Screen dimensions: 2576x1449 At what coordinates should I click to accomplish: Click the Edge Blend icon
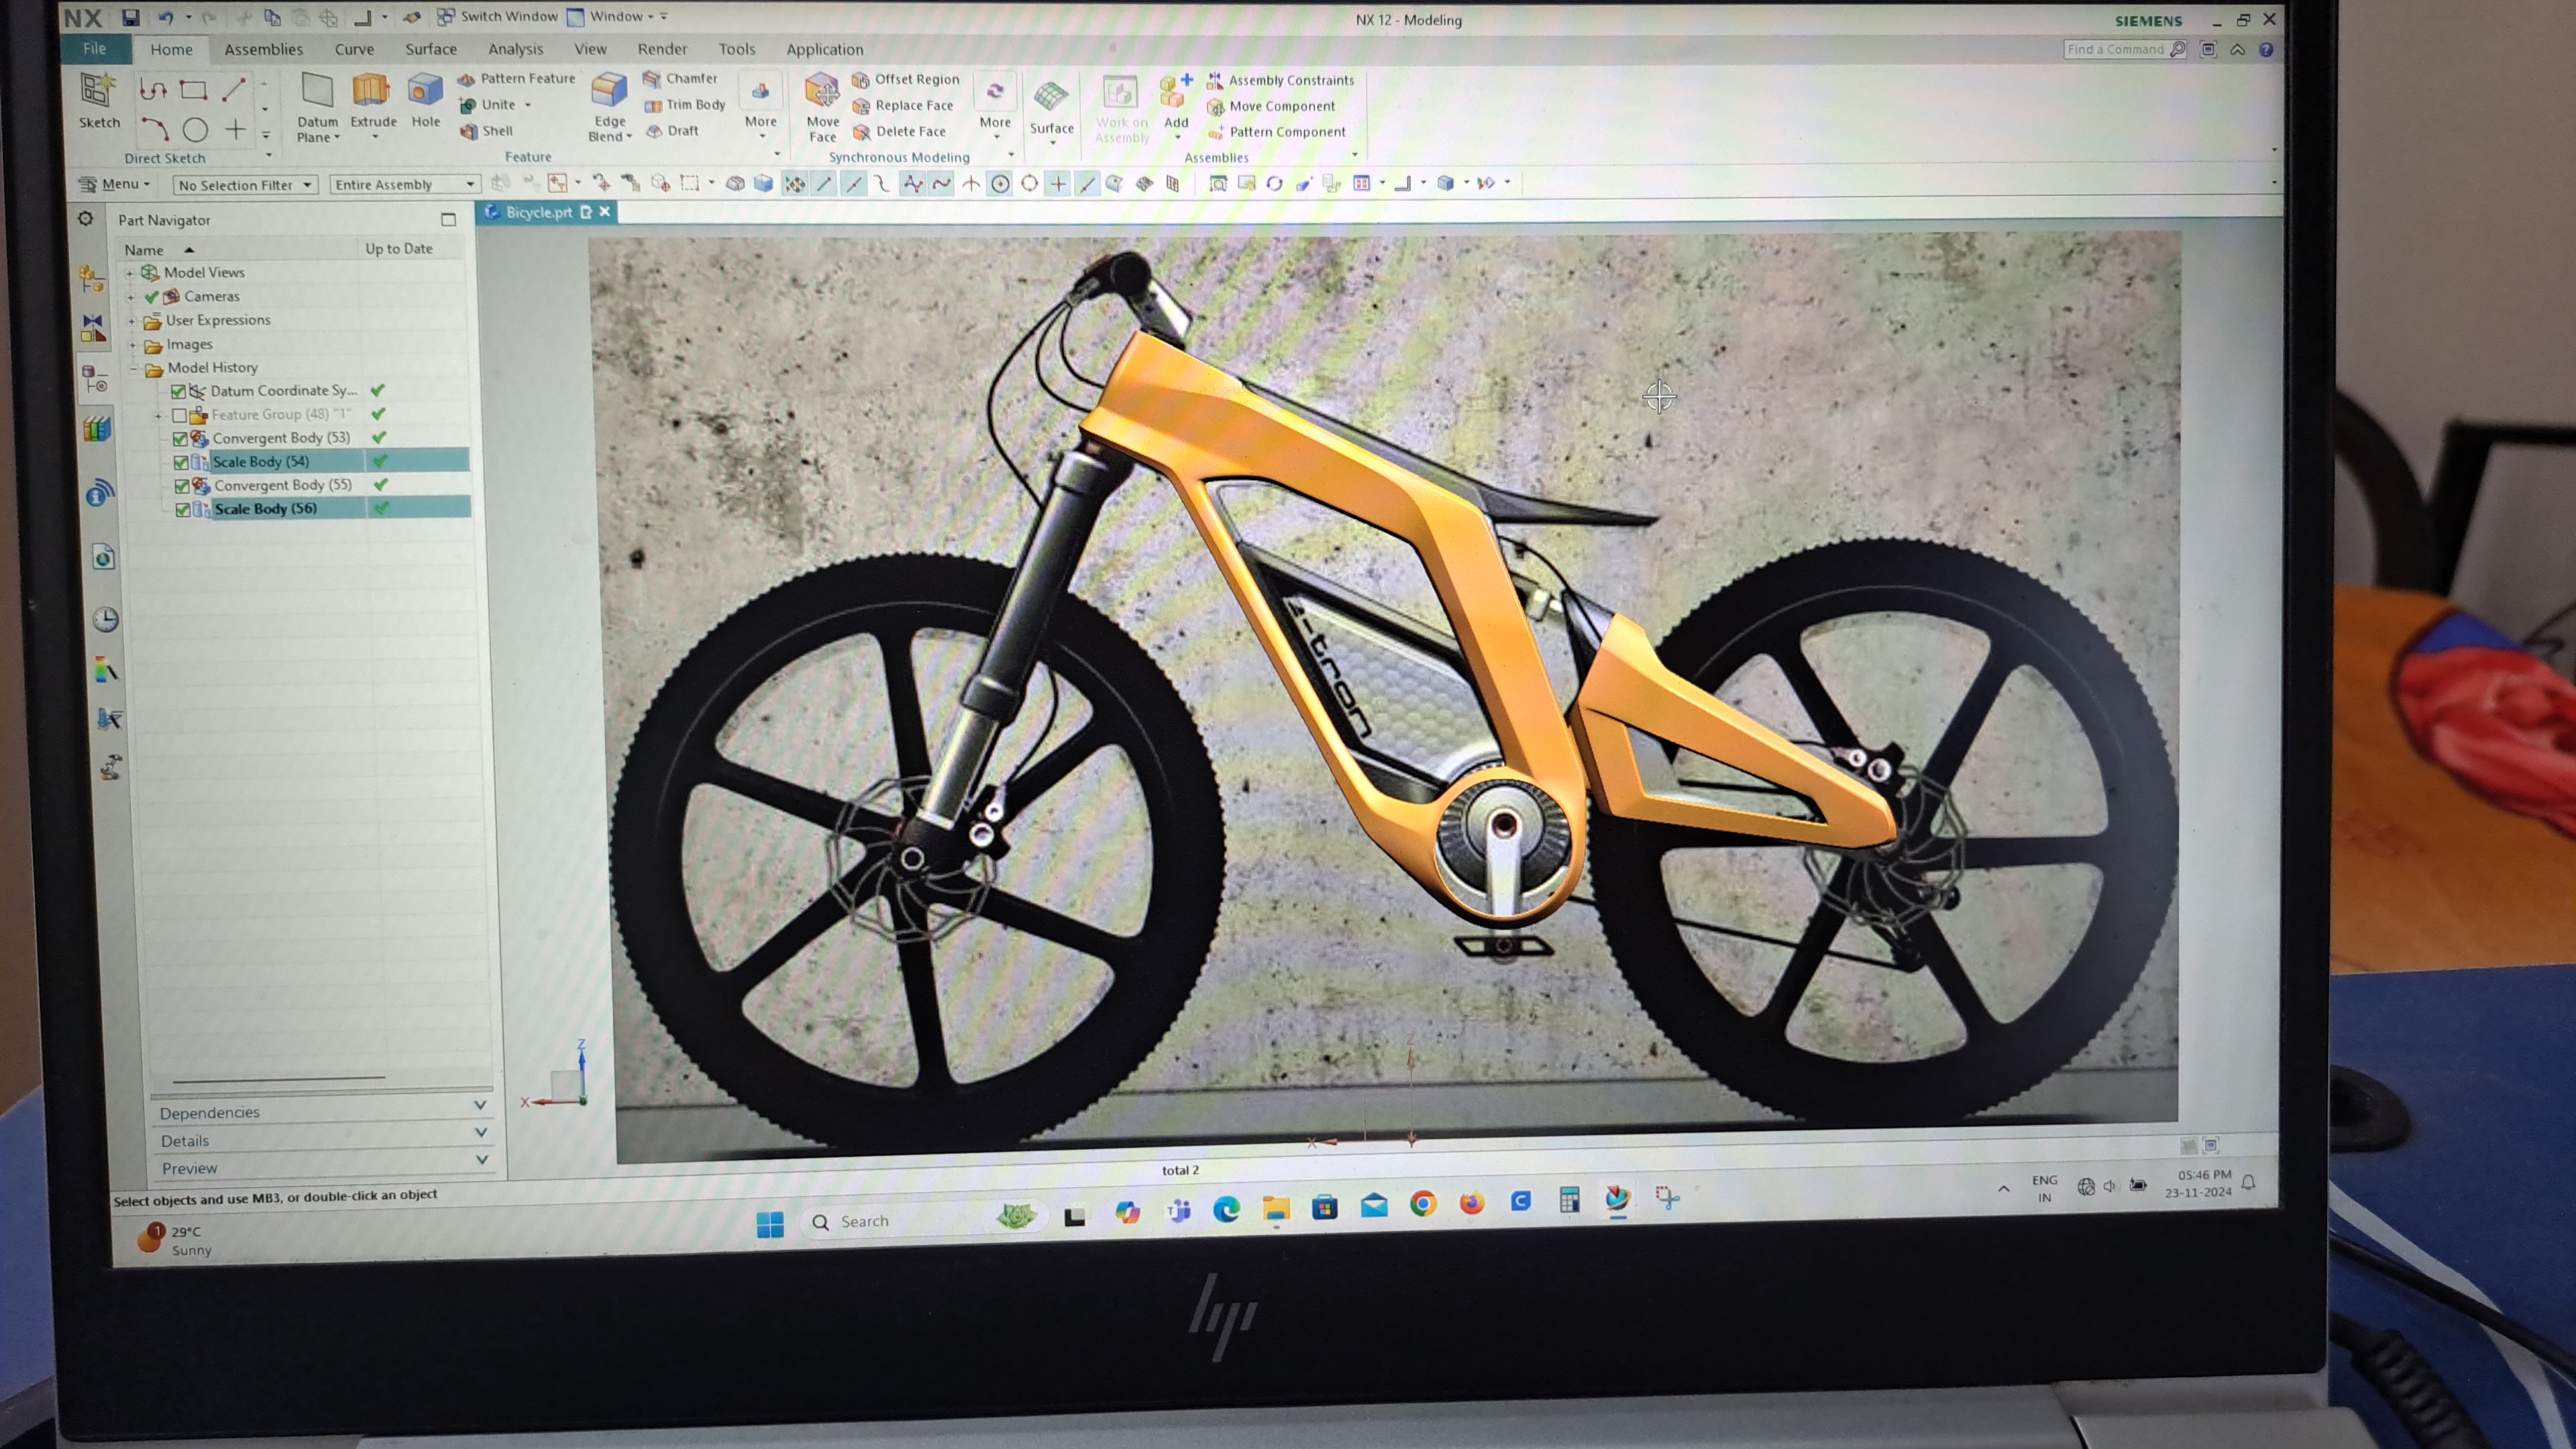coord(609,92)
